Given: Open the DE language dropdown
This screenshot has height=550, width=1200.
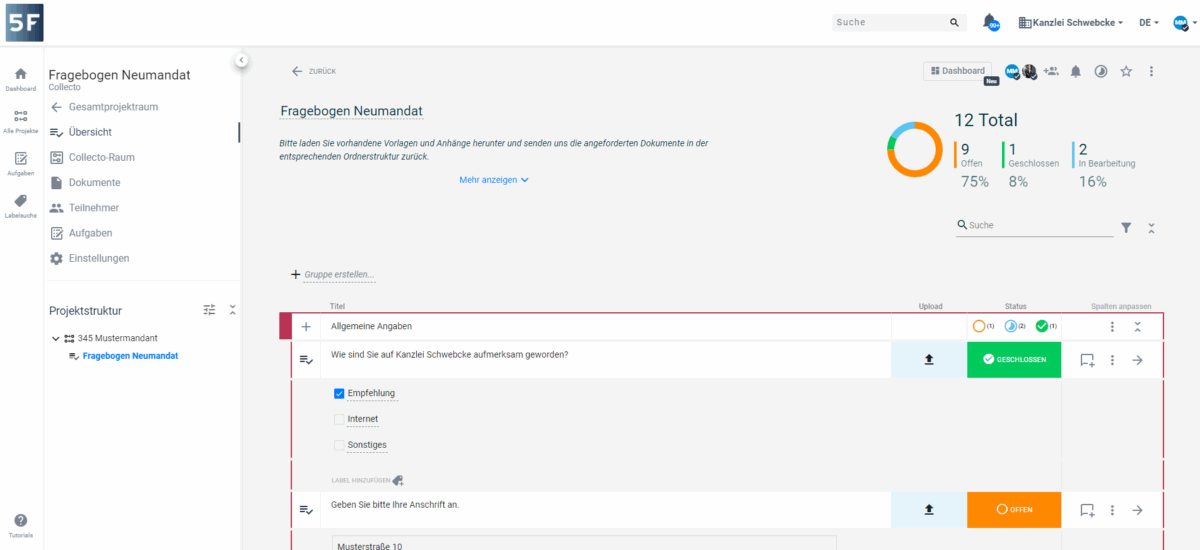Looking at the screenshot, I should [1149, 22].
